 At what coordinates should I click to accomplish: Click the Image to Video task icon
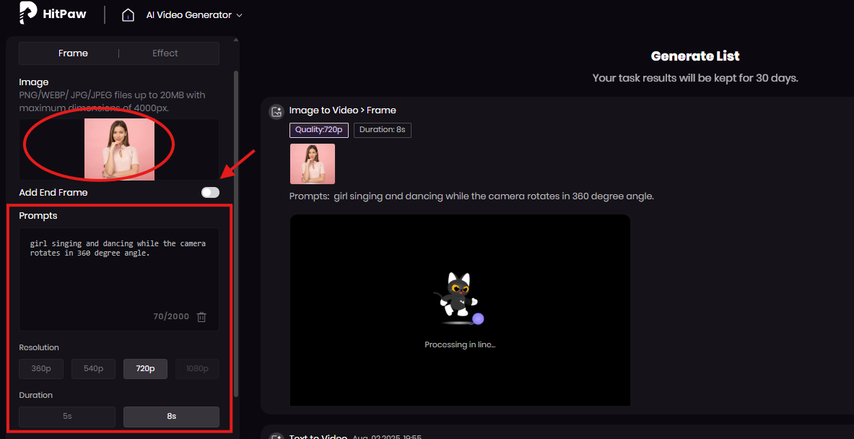pos(277,112)
